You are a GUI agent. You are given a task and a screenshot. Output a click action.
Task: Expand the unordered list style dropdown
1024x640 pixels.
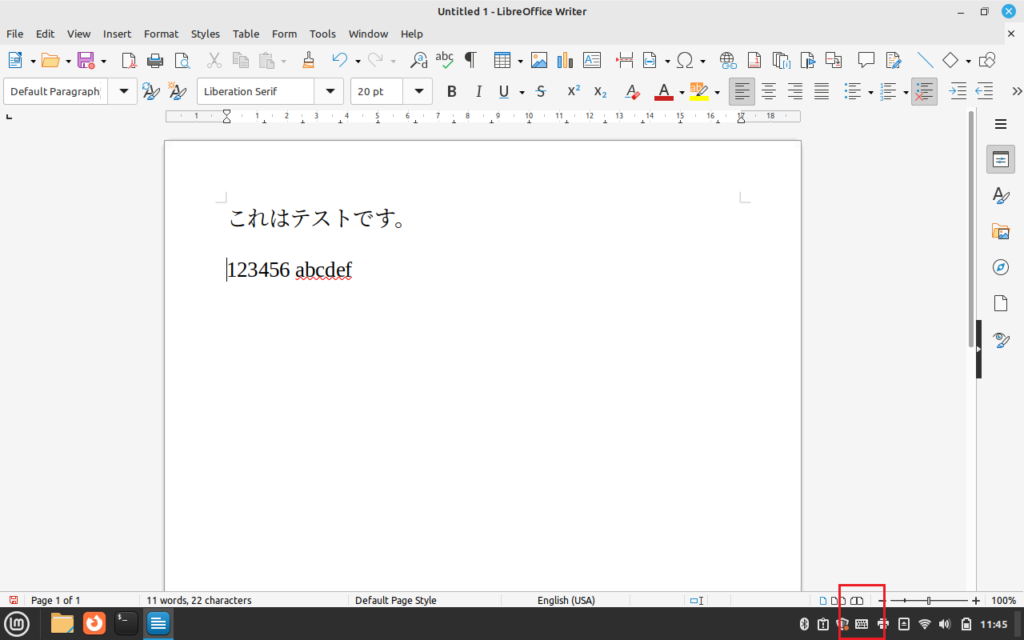[x=871, y=92]
